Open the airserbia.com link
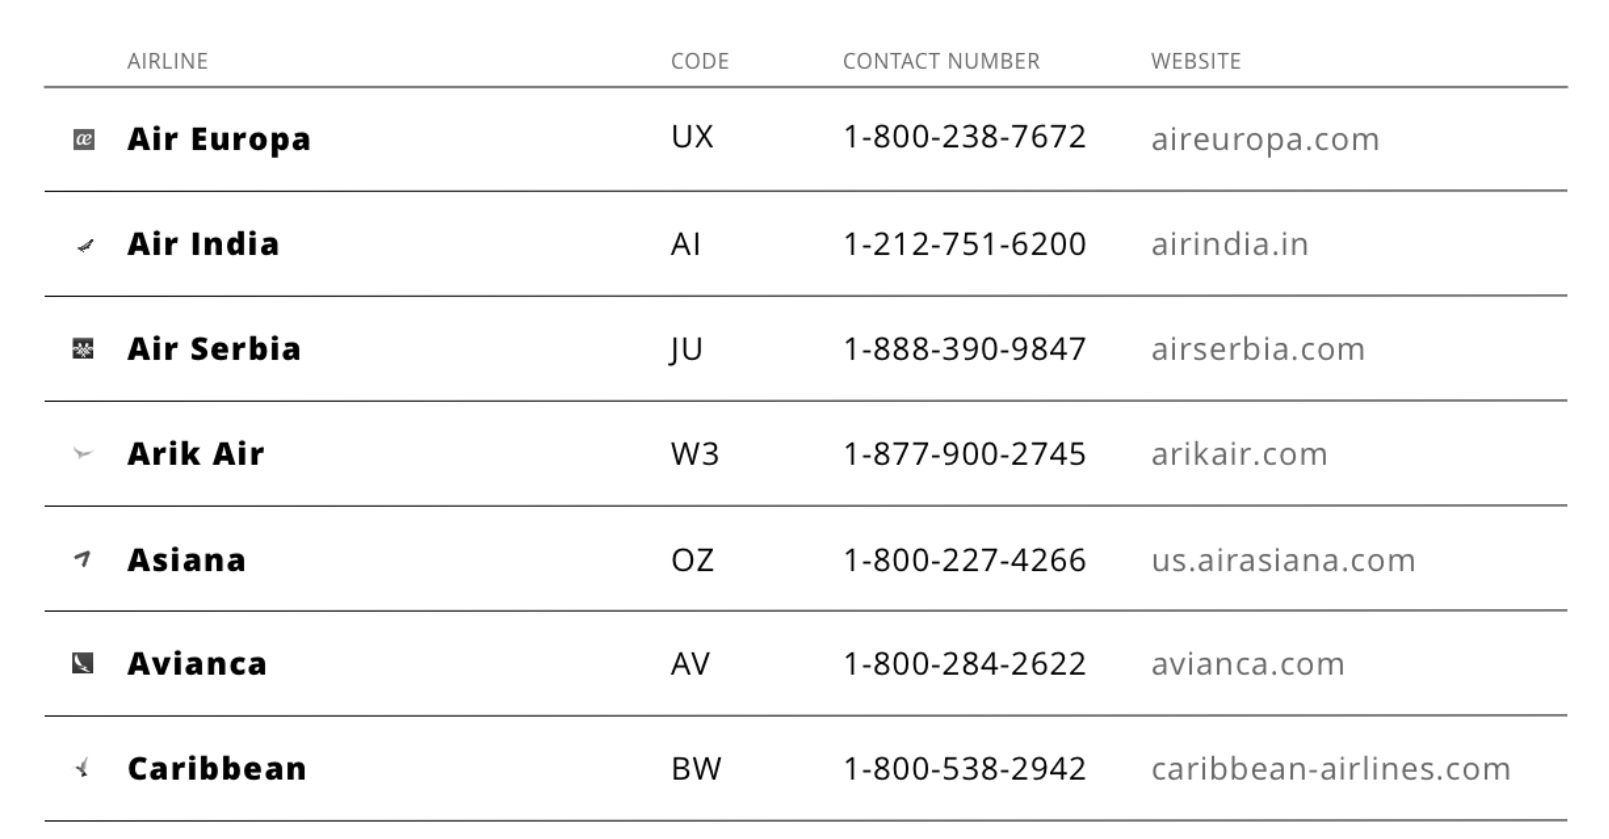1609x839 pixels. click(1258, 349)
